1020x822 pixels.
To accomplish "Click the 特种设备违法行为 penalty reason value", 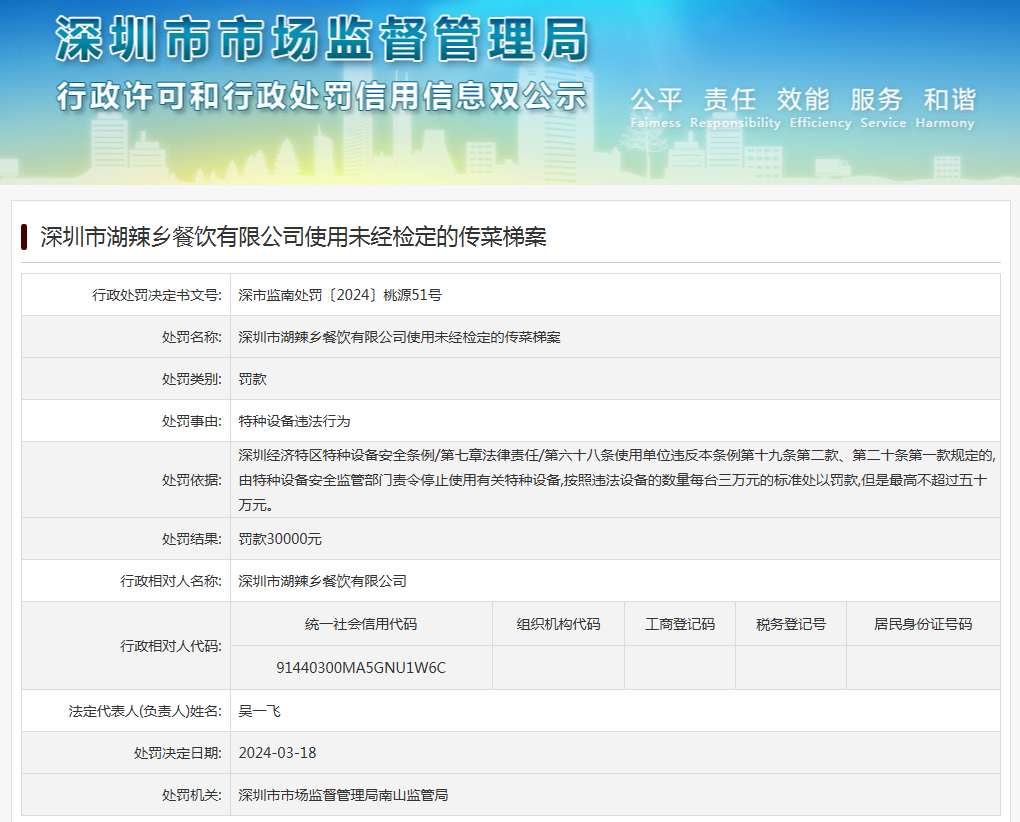I will point(294,421).
